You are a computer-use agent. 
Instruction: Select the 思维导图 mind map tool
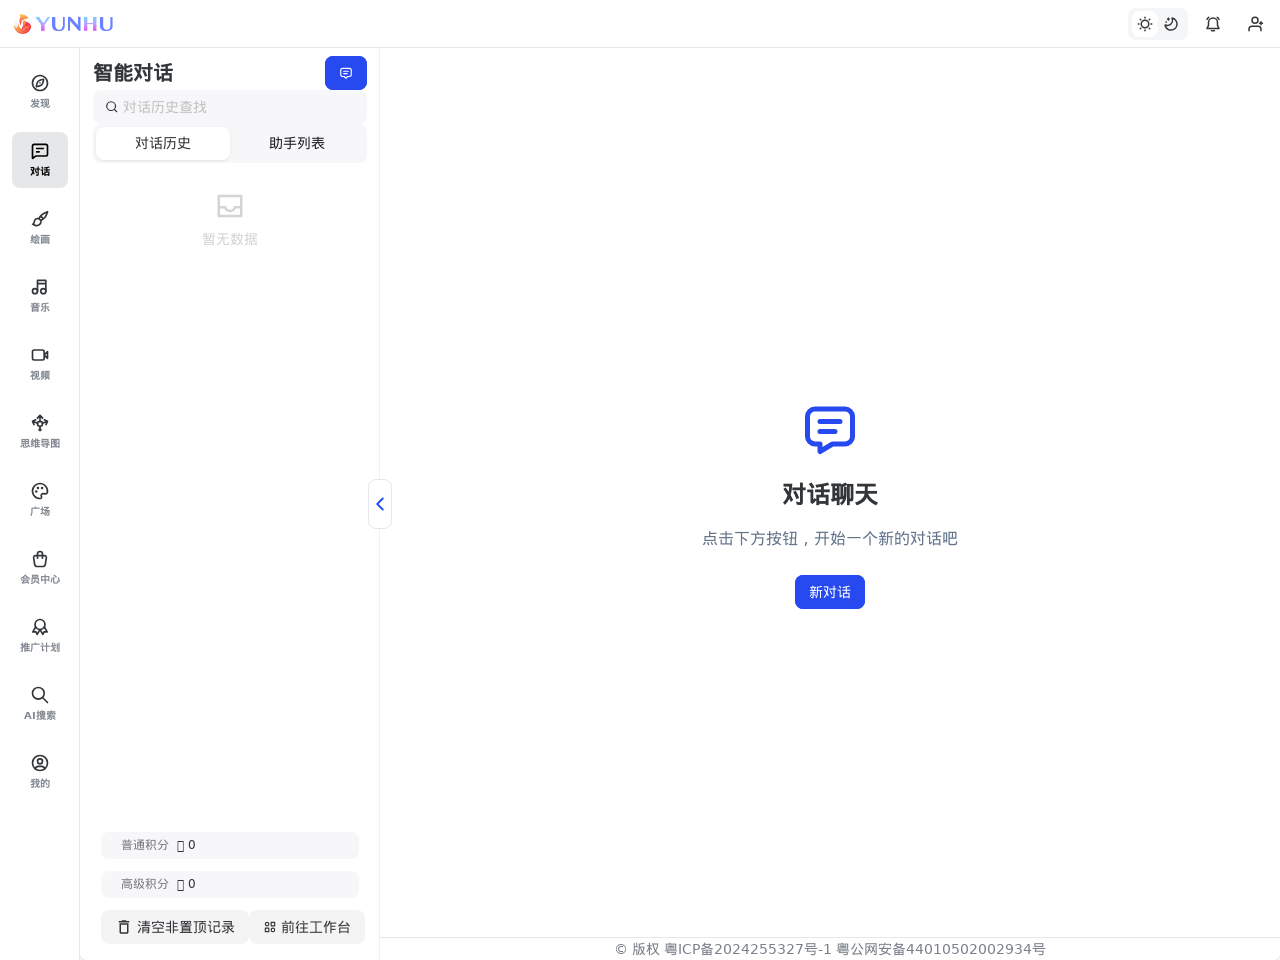39,430
